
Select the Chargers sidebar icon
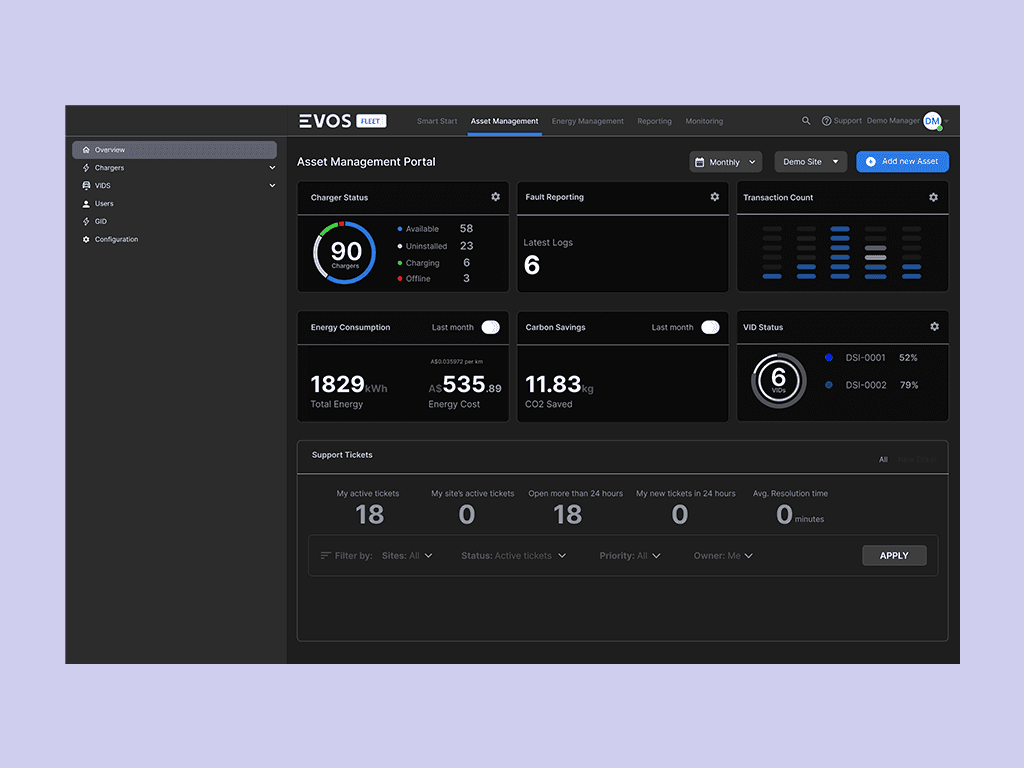pos(85,167)
